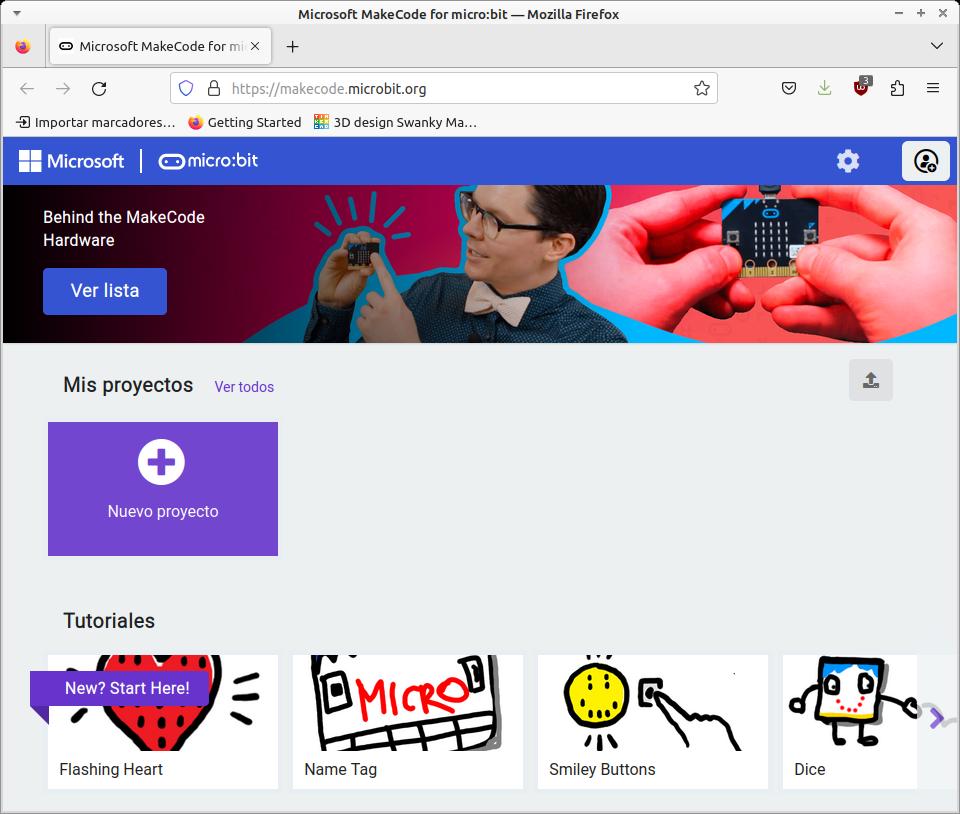Open Firefox downloads panel
960x814 pixels.
(x=825, y=88)
